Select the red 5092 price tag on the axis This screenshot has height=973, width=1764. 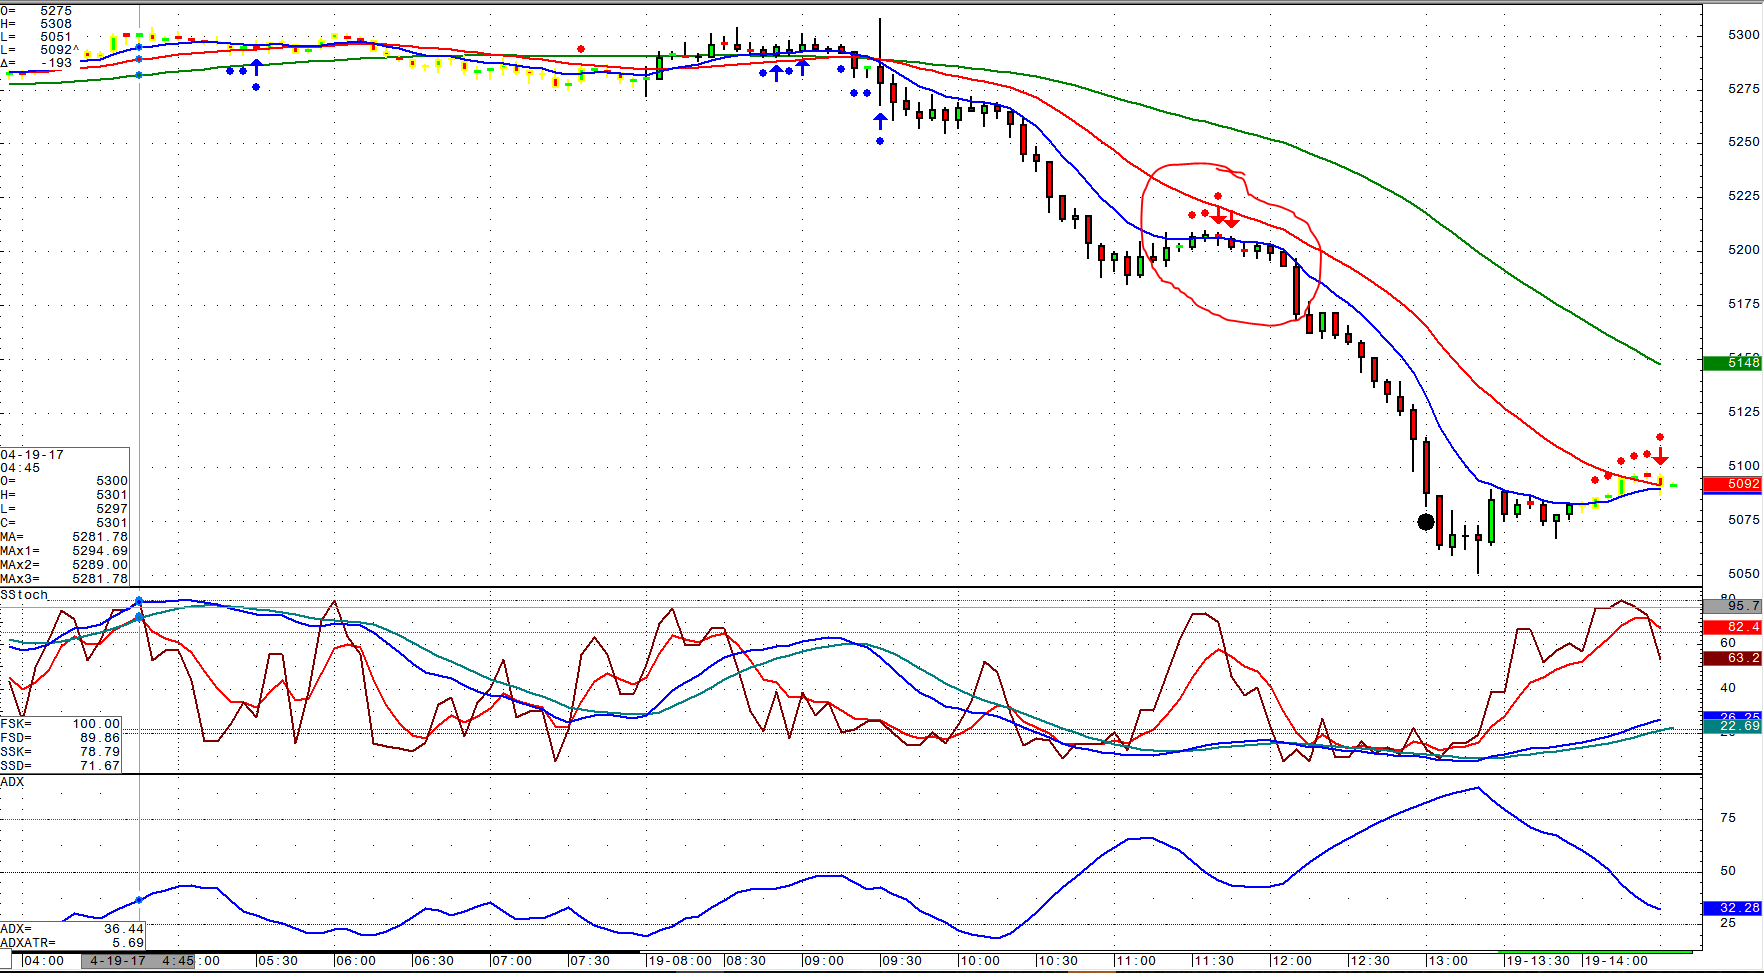coord(1732,484)
